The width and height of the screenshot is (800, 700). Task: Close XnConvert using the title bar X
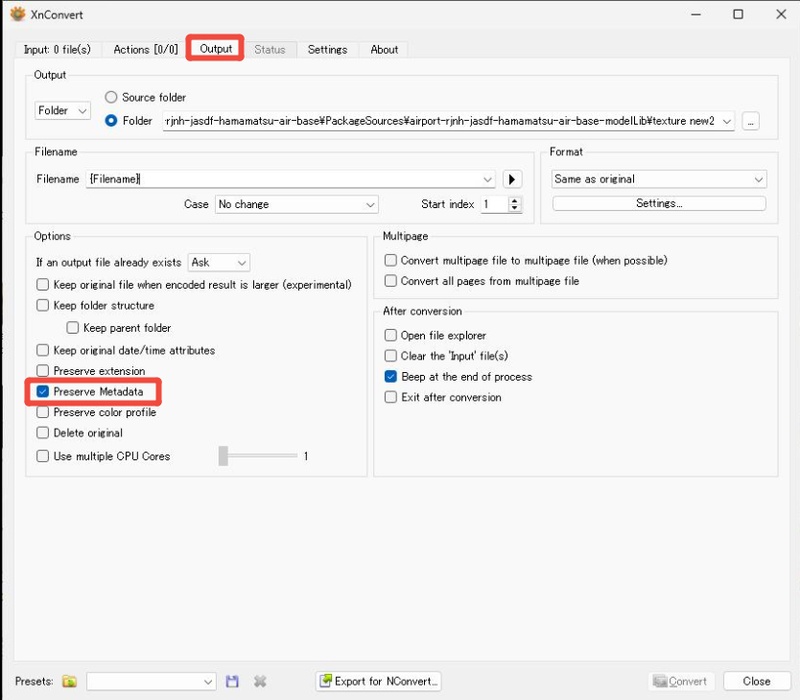[781, 14]
